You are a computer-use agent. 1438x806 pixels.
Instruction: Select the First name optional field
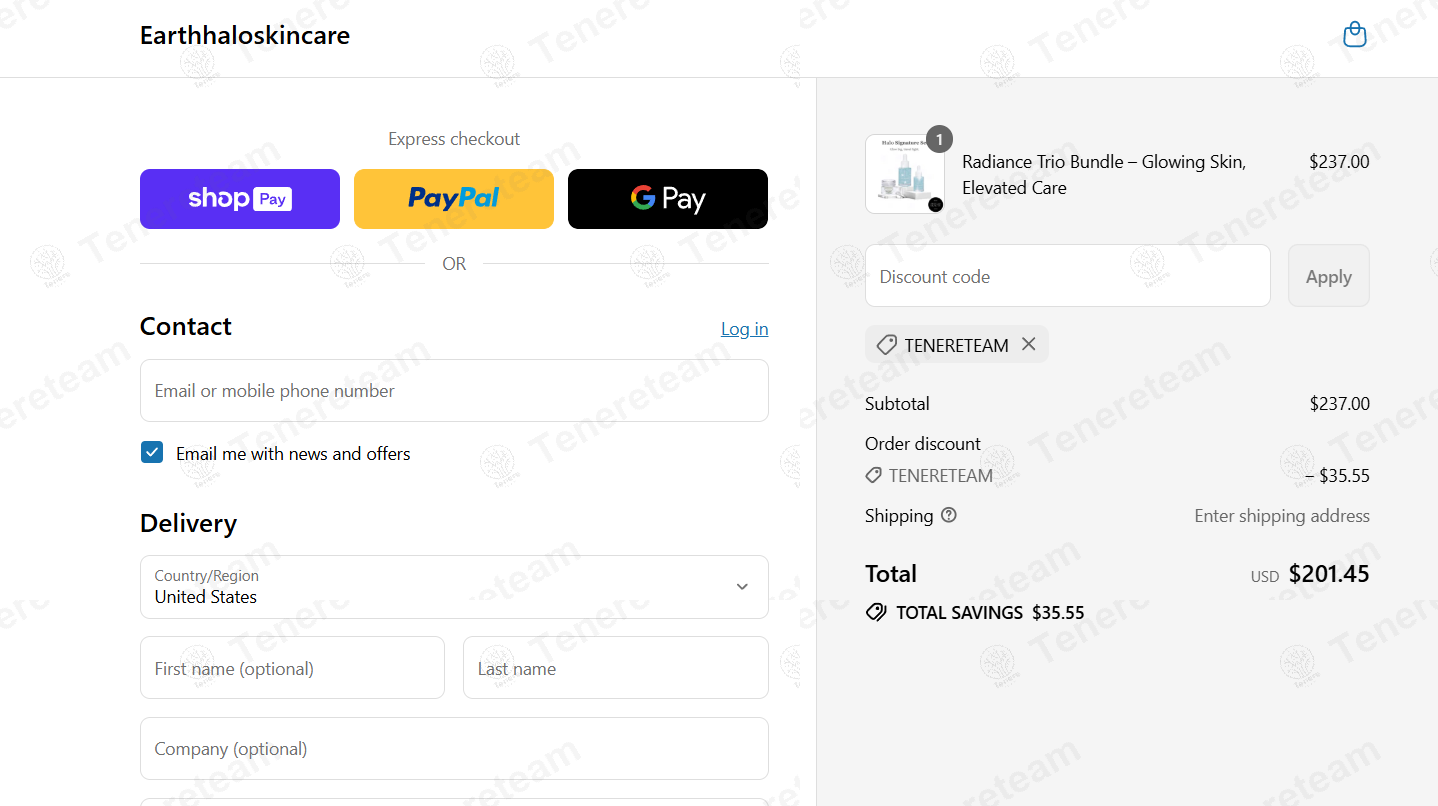pyautogui.click(x=292, y=668)
